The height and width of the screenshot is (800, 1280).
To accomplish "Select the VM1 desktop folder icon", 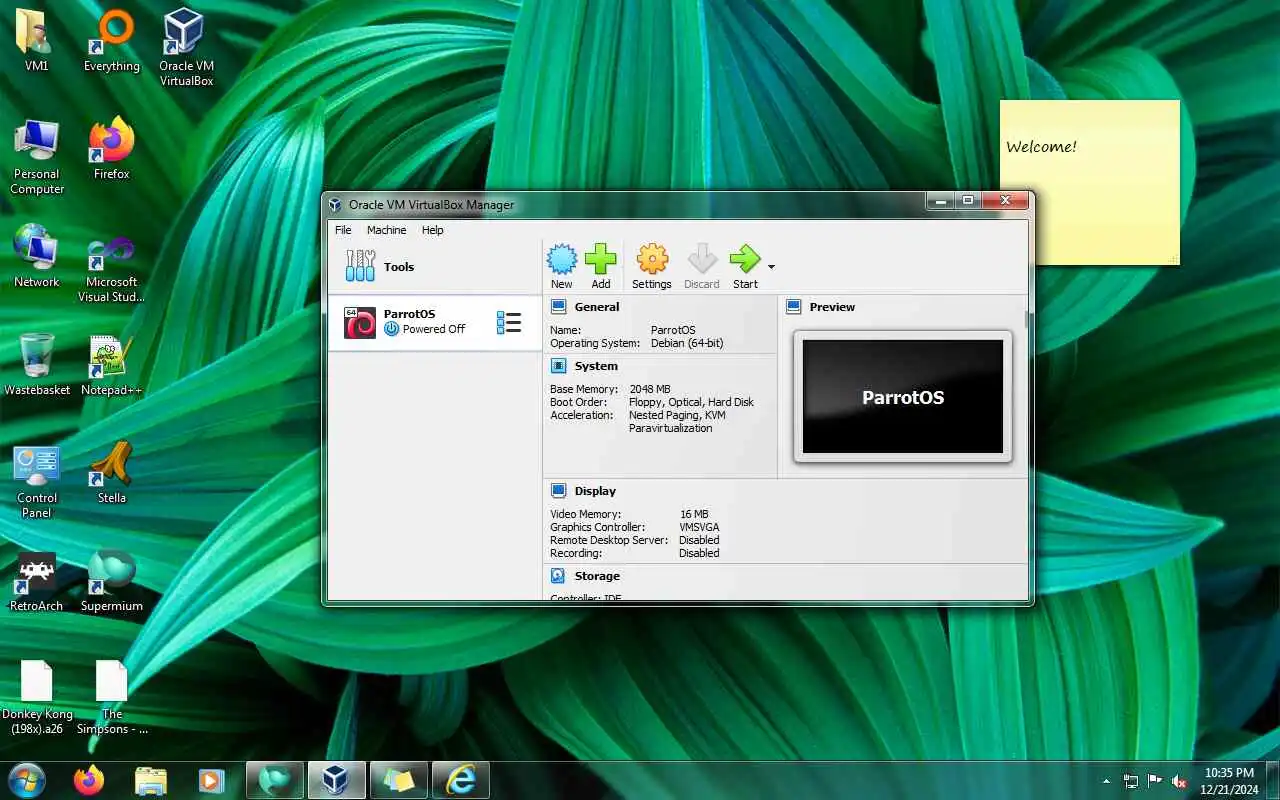I will [x=37, y=40].
